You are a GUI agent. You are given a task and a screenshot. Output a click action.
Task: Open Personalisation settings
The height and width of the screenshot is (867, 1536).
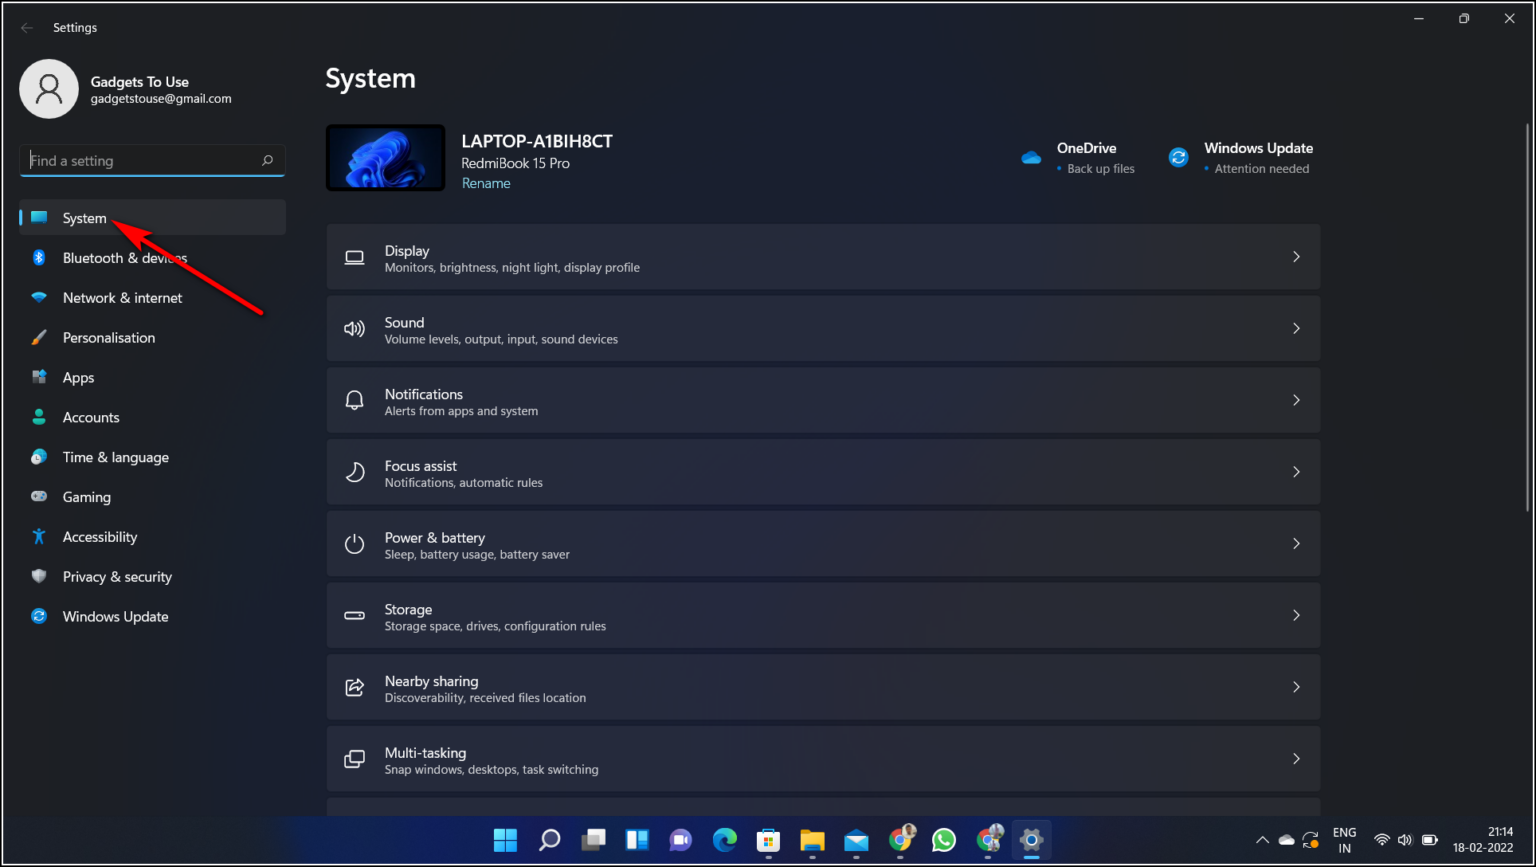coord(108,337)
